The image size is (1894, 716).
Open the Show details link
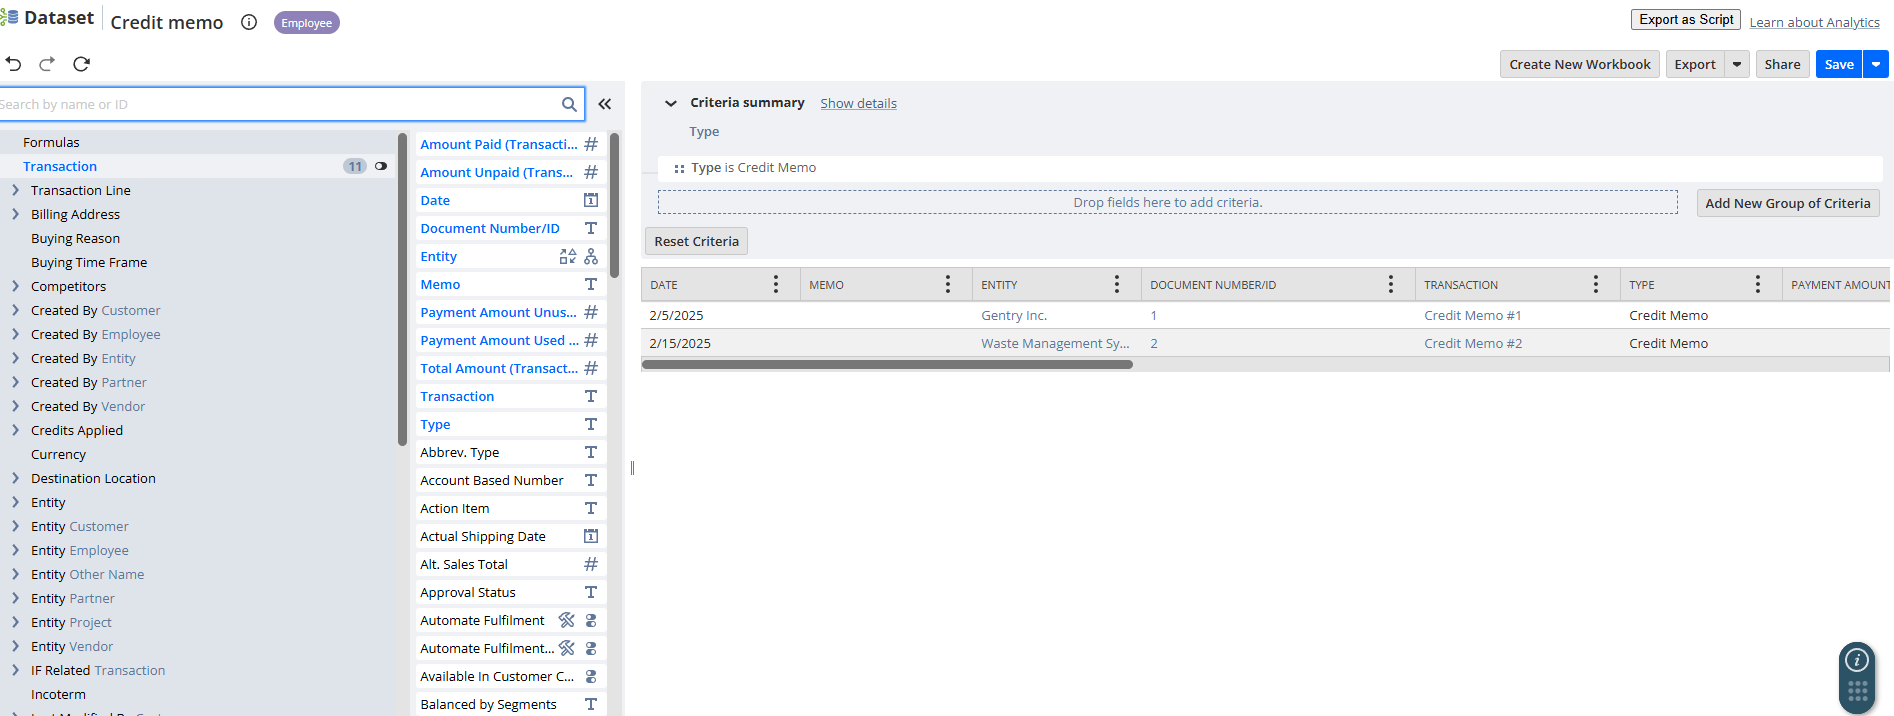coord(858,104)
